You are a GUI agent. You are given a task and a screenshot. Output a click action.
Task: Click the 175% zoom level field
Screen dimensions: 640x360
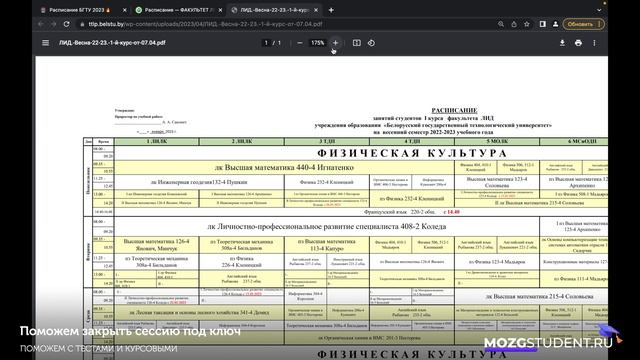(x=318, y=43)
